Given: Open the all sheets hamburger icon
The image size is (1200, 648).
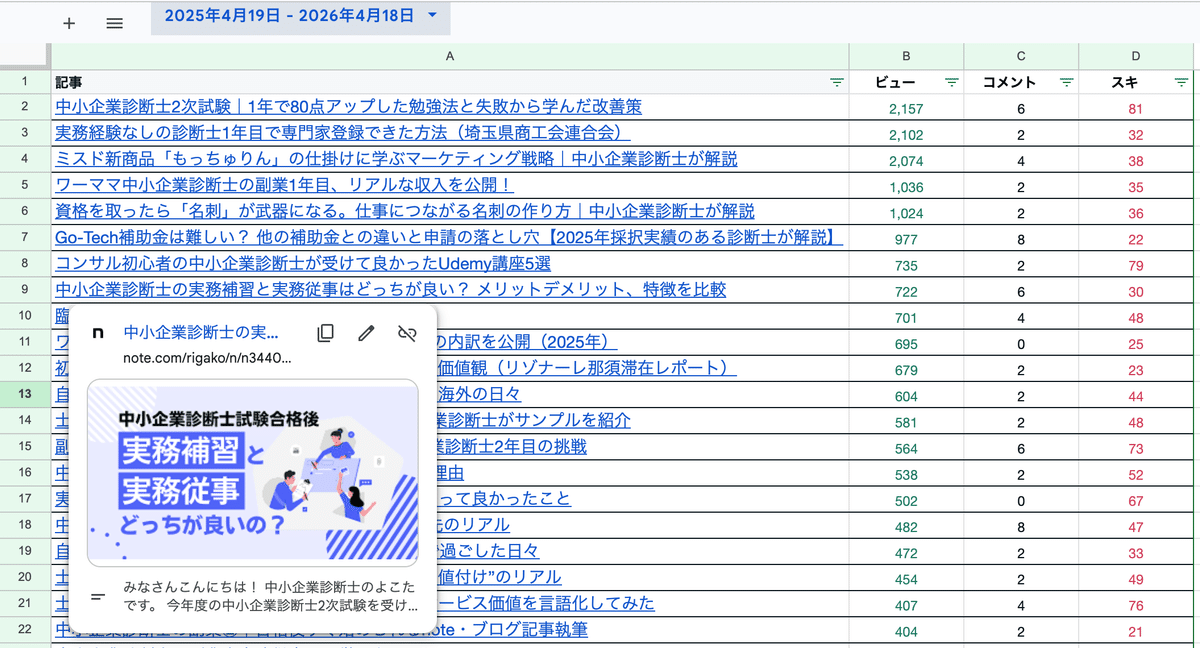Looking at the screenshot, I should click(114, 23).
